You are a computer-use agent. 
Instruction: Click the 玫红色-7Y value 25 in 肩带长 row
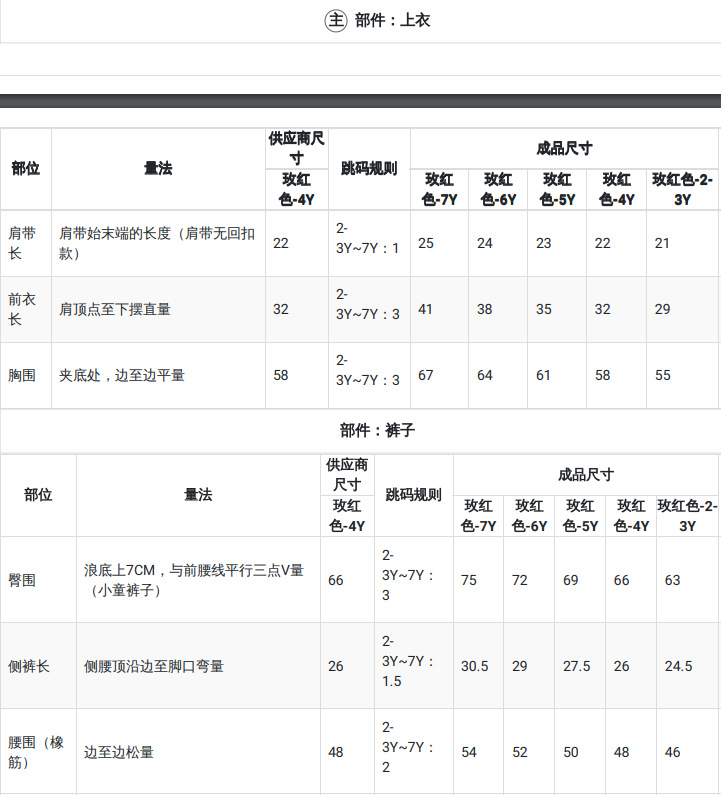coord(426,243)
